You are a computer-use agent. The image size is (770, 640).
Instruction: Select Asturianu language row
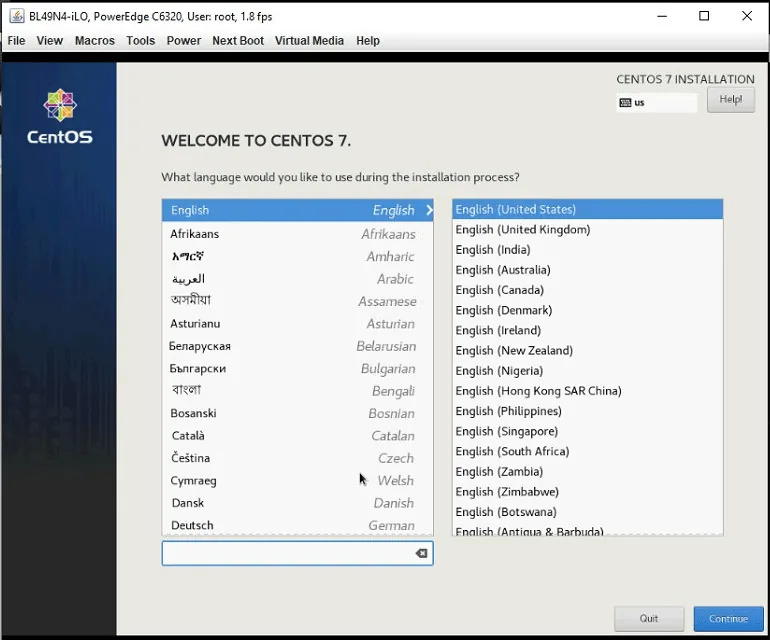(x=298, y=324)
